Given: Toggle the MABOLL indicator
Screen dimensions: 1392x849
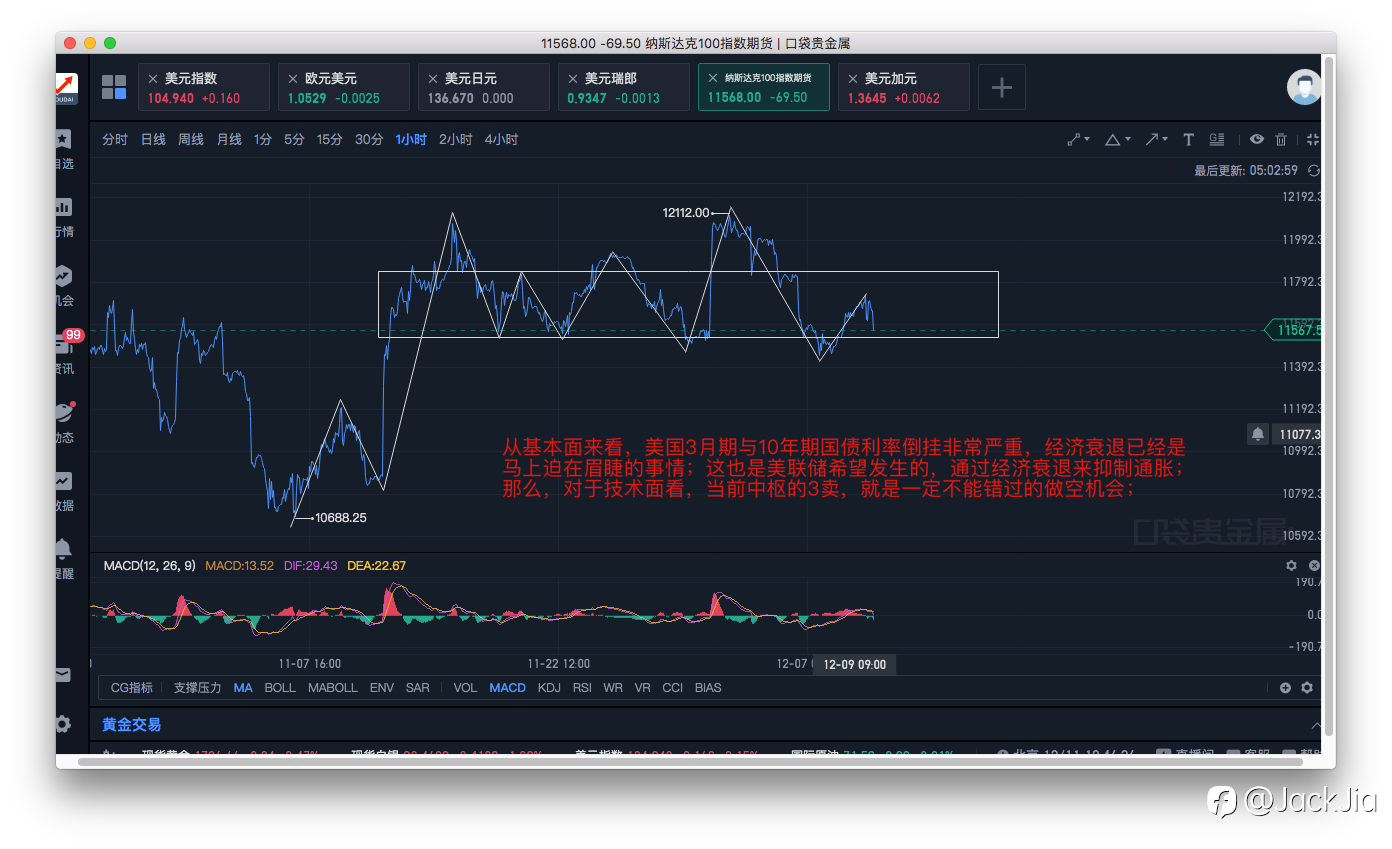Looking at the screenshot, I should click(x=333, y=688).
